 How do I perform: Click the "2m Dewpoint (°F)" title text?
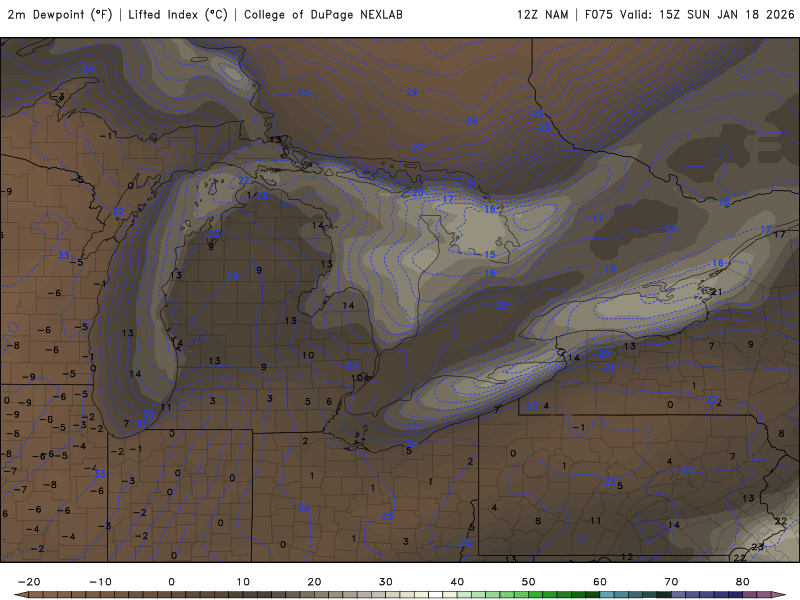pyautogui.click(x=60, y=15)
